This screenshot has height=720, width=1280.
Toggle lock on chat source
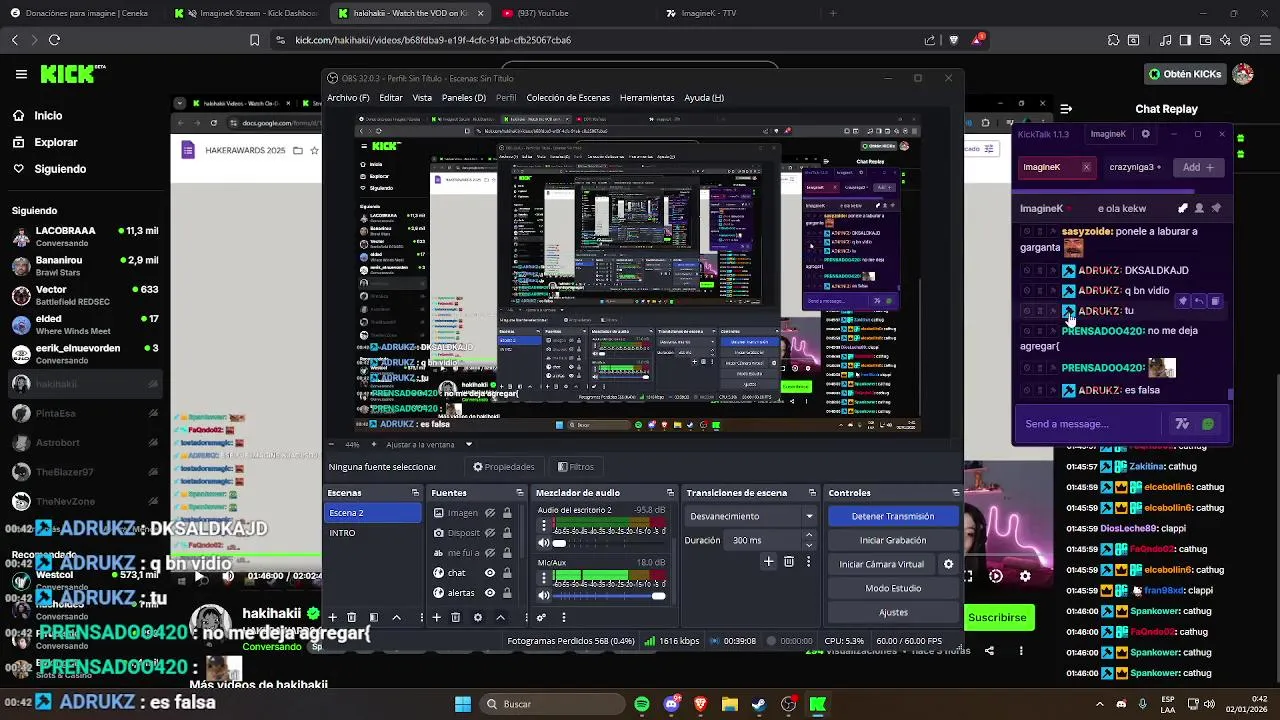[507, 573]
